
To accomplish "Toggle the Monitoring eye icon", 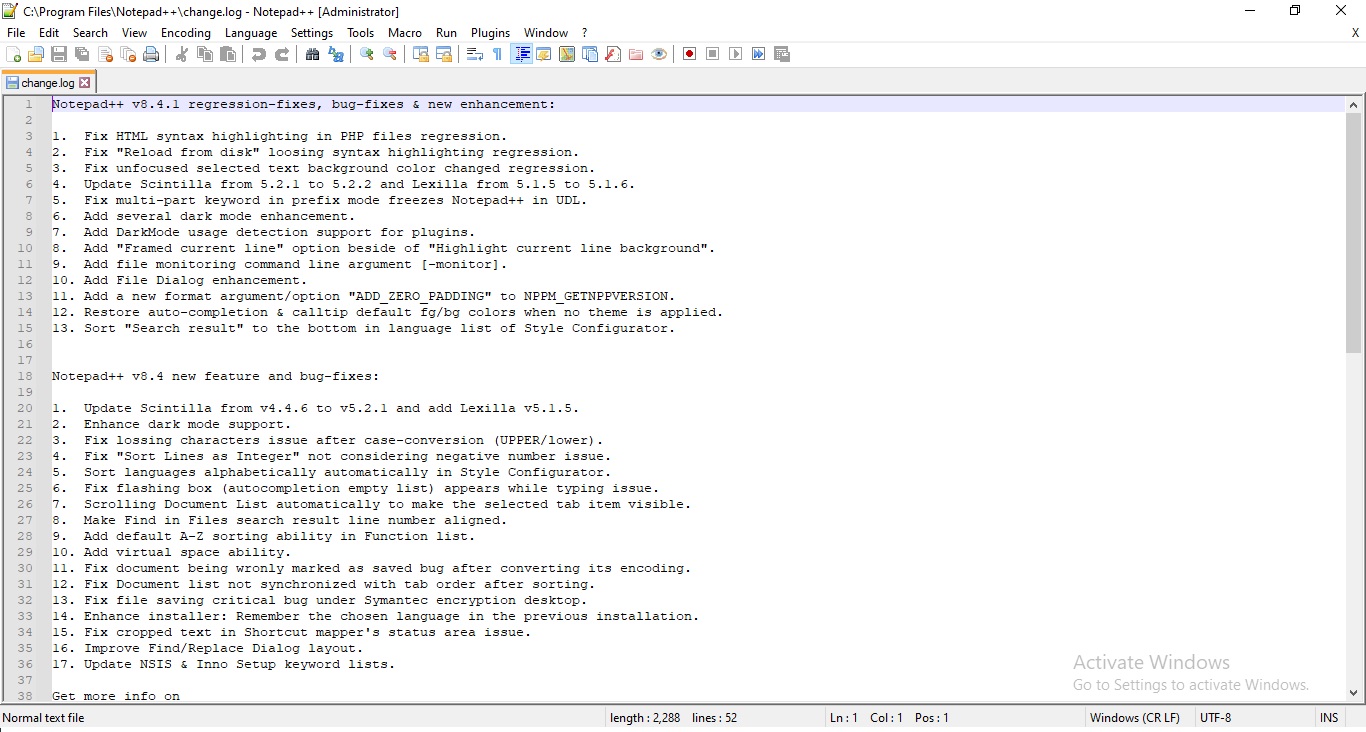I will click(x=659, y=54).
